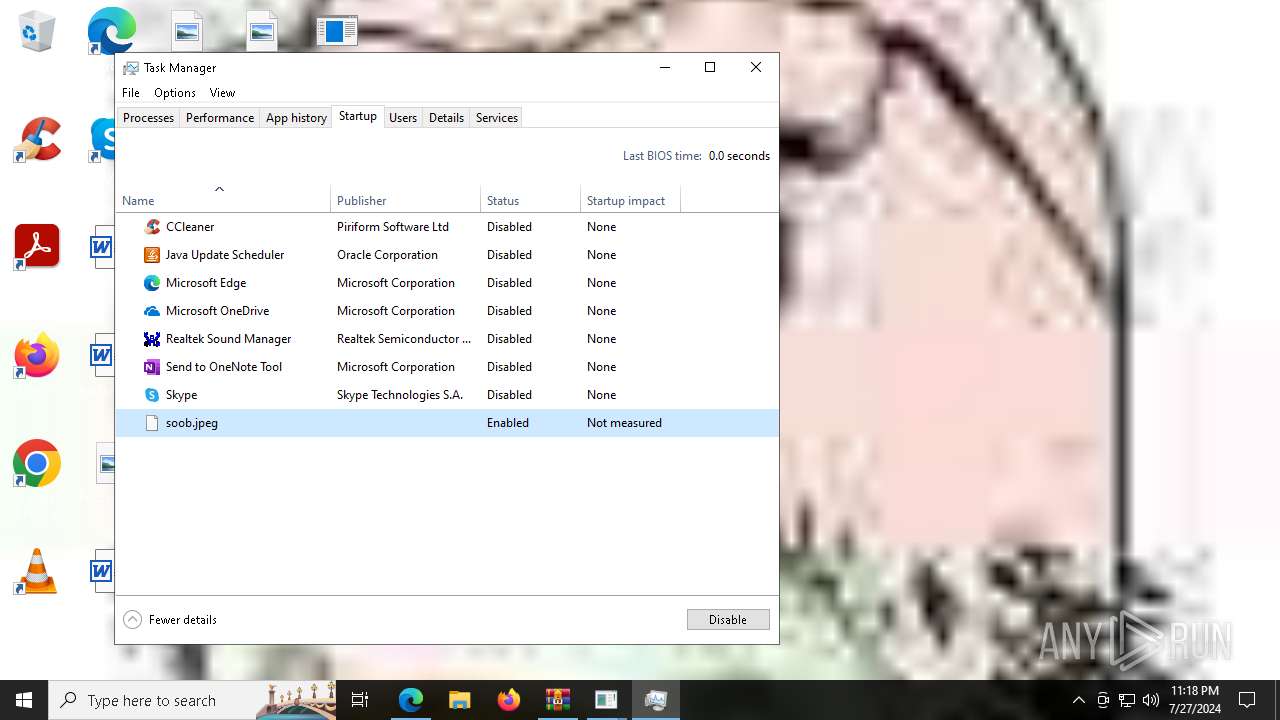Viewport: 1280px width, 720px height.
Task: Switch to the App history tab
Action: pyautogui.click(x=296, y=118)
